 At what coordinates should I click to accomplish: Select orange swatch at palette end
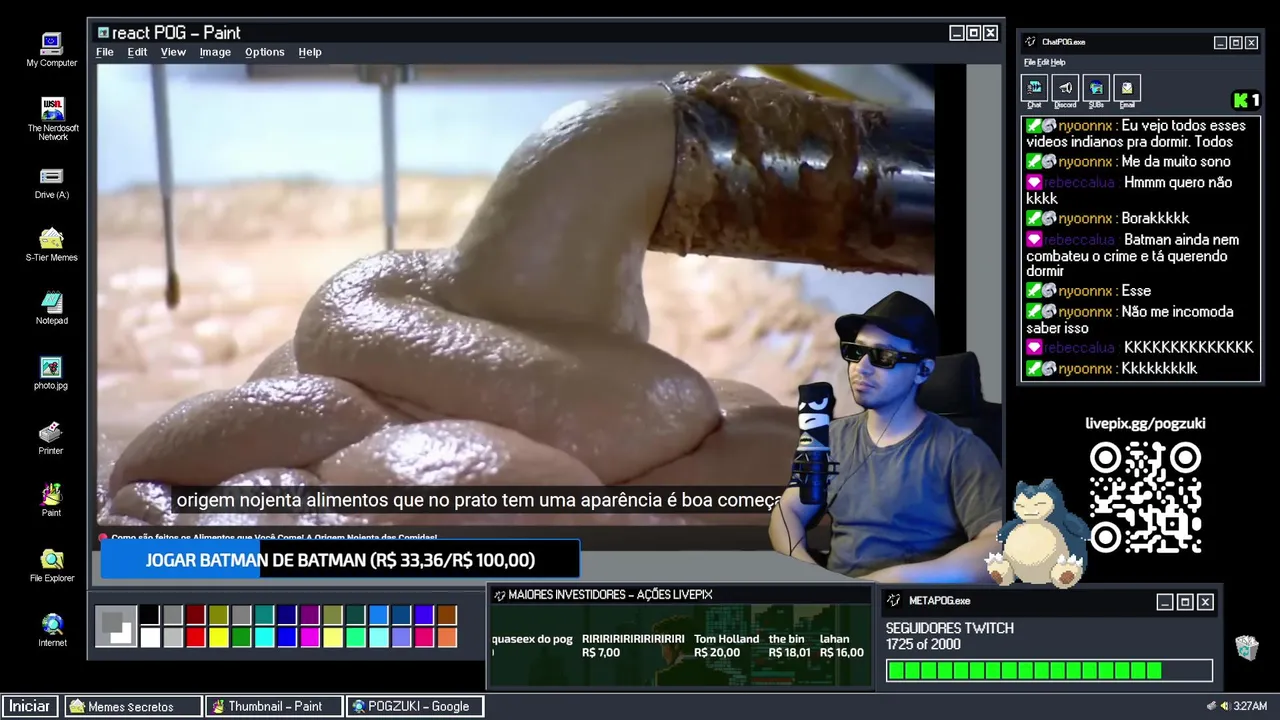pyautogui.click(x=447, y=637)
